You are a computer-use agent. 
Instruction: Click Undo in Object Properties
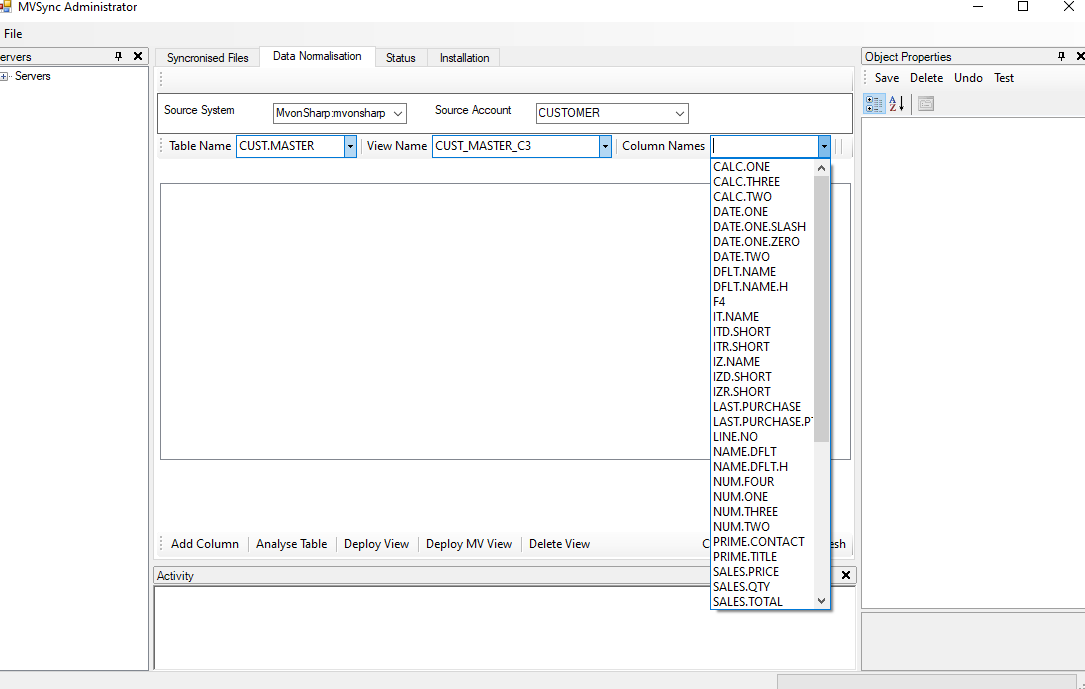(968, 78)
